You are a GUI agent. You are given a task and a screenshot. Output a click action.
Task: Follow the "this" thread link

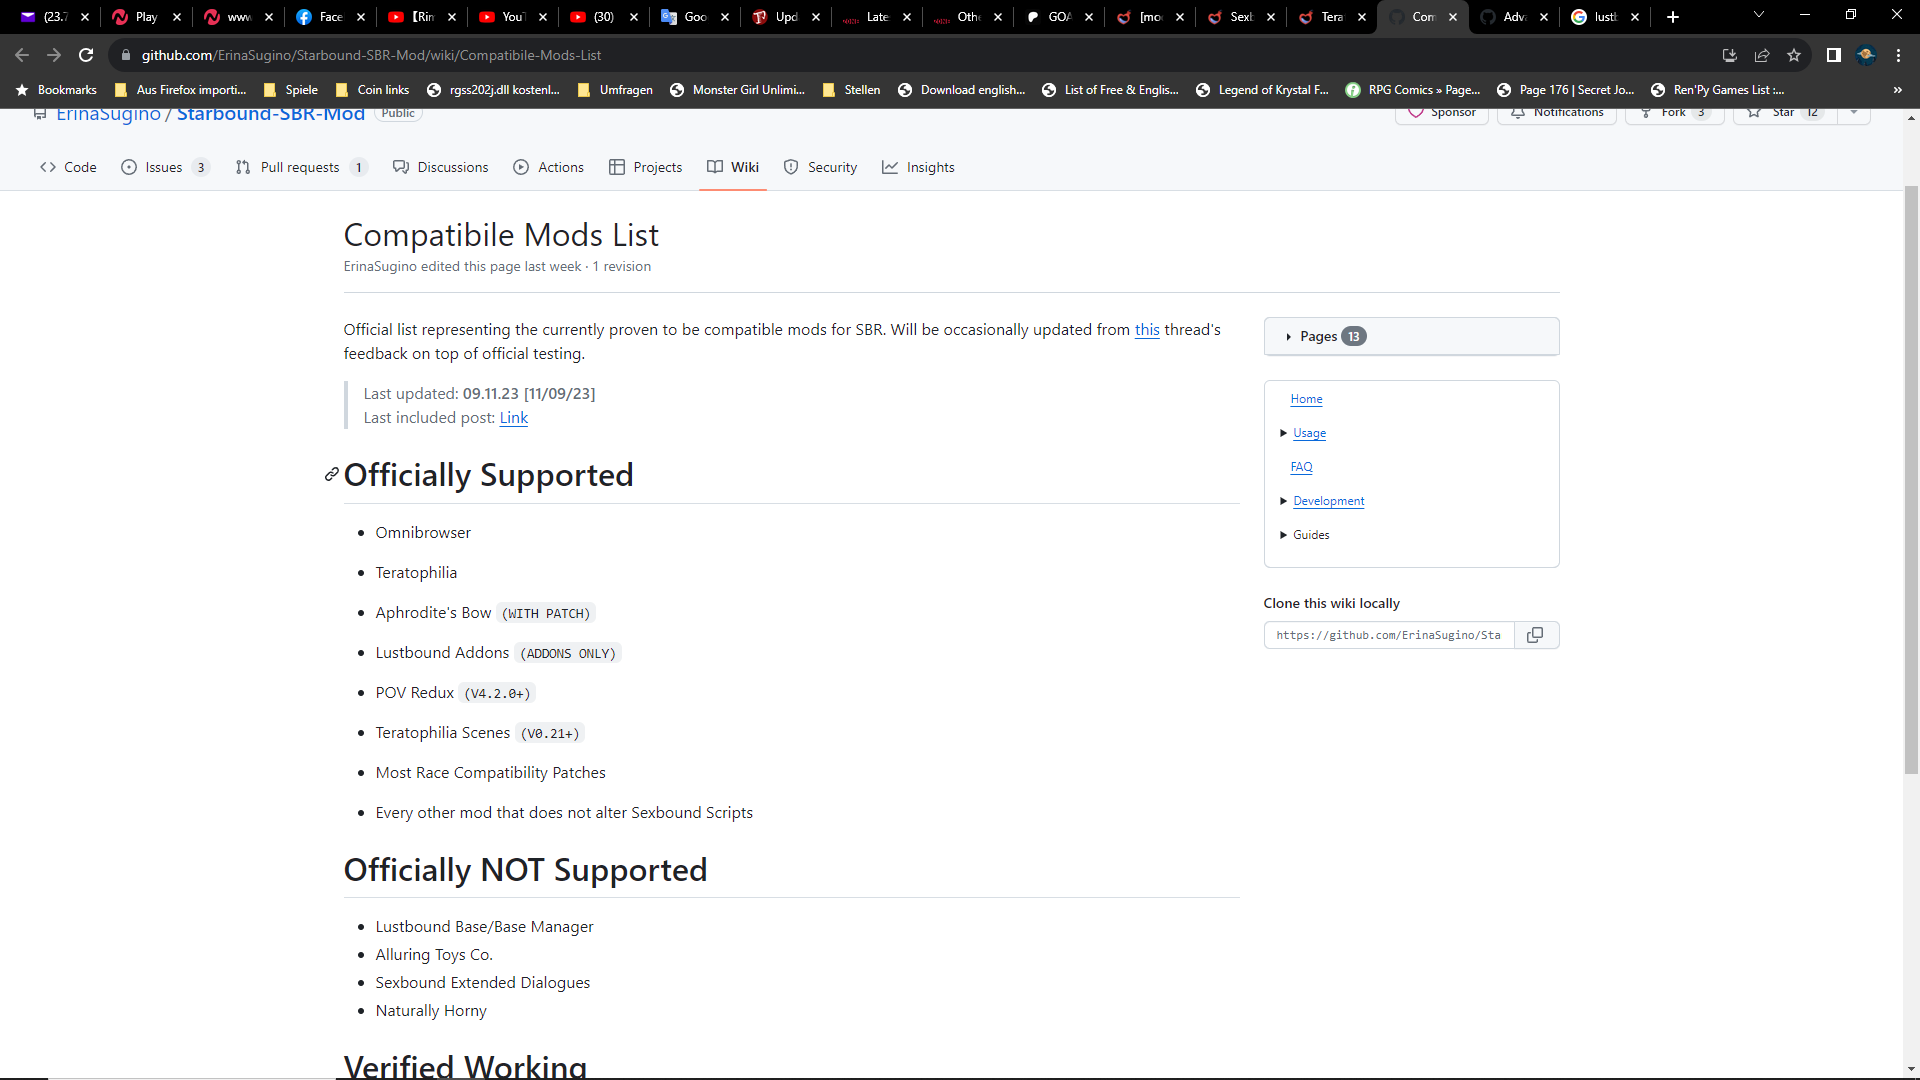[x=1146, y=330]
